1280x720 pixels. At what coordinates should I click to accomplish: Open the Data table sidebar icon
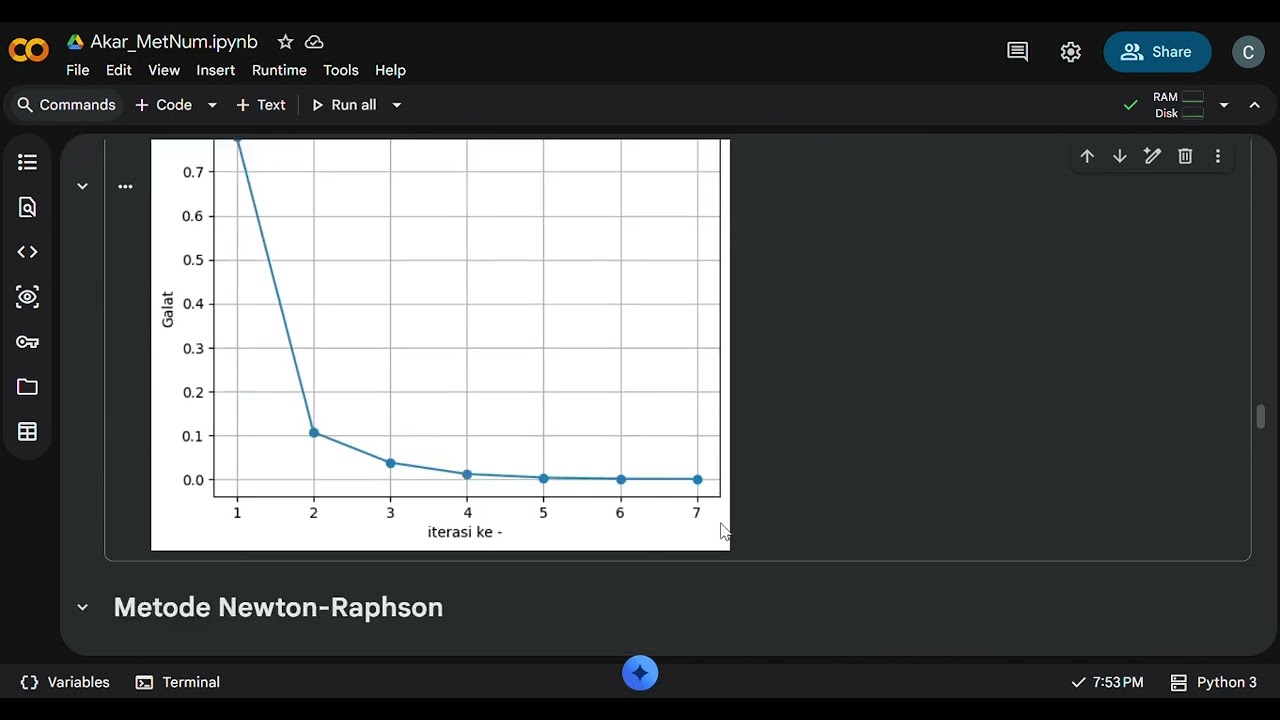27,432
